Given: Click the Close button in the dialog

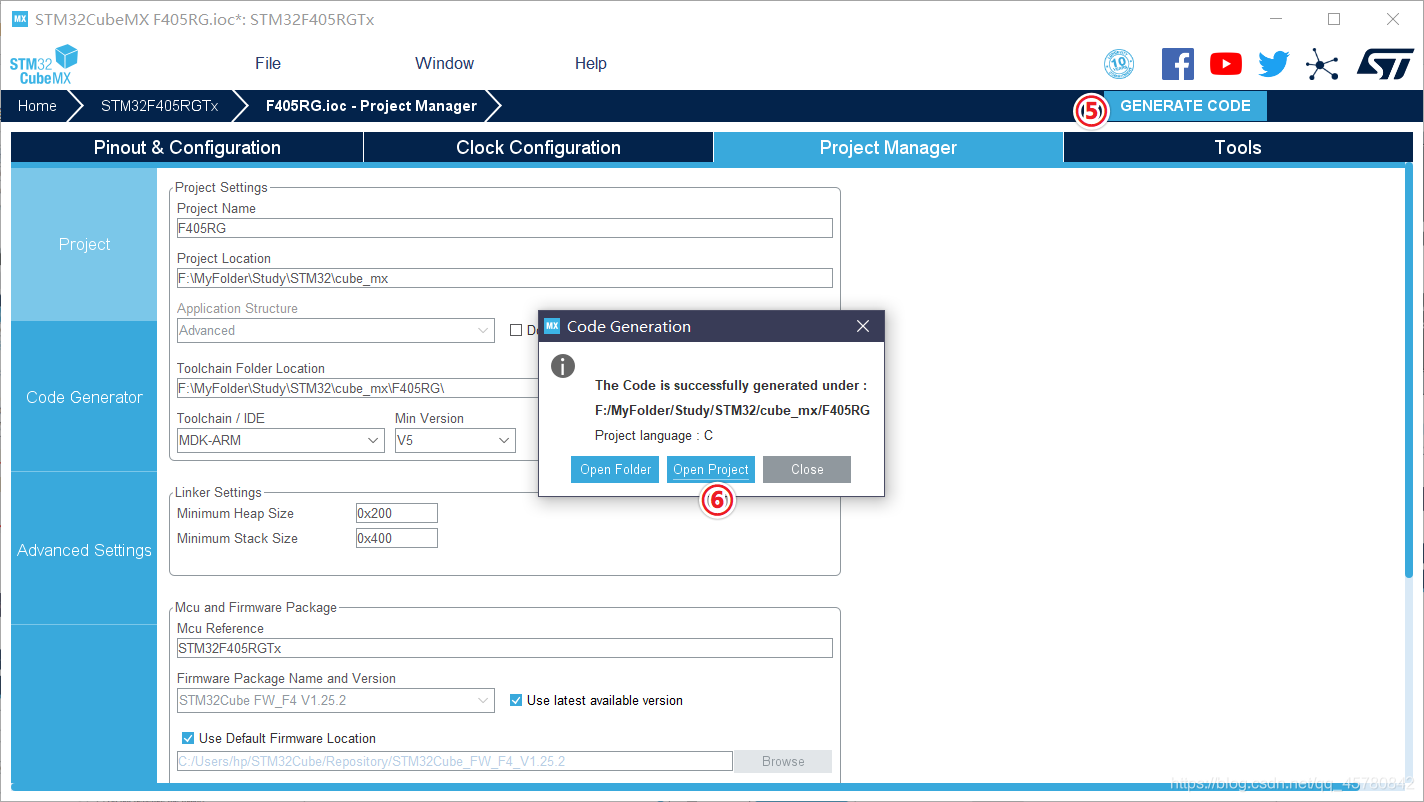Looking at the screenshot, I should pos(806,470).
